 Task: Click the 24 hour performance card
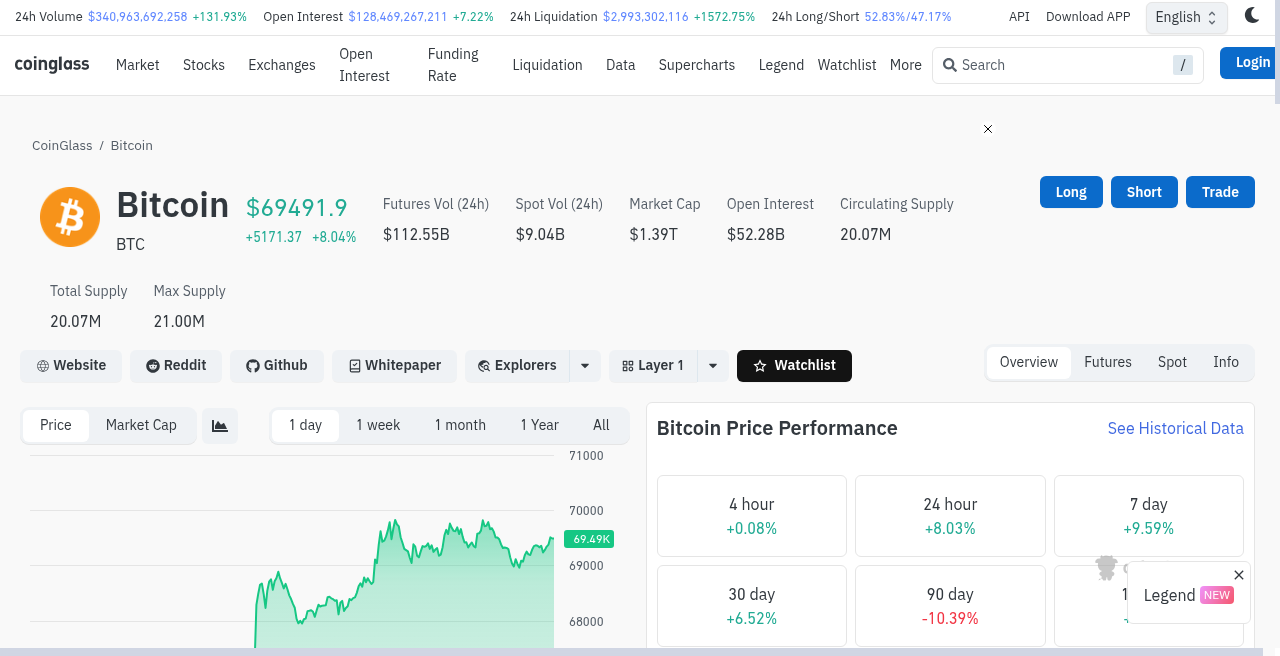[x=950, y=516]
